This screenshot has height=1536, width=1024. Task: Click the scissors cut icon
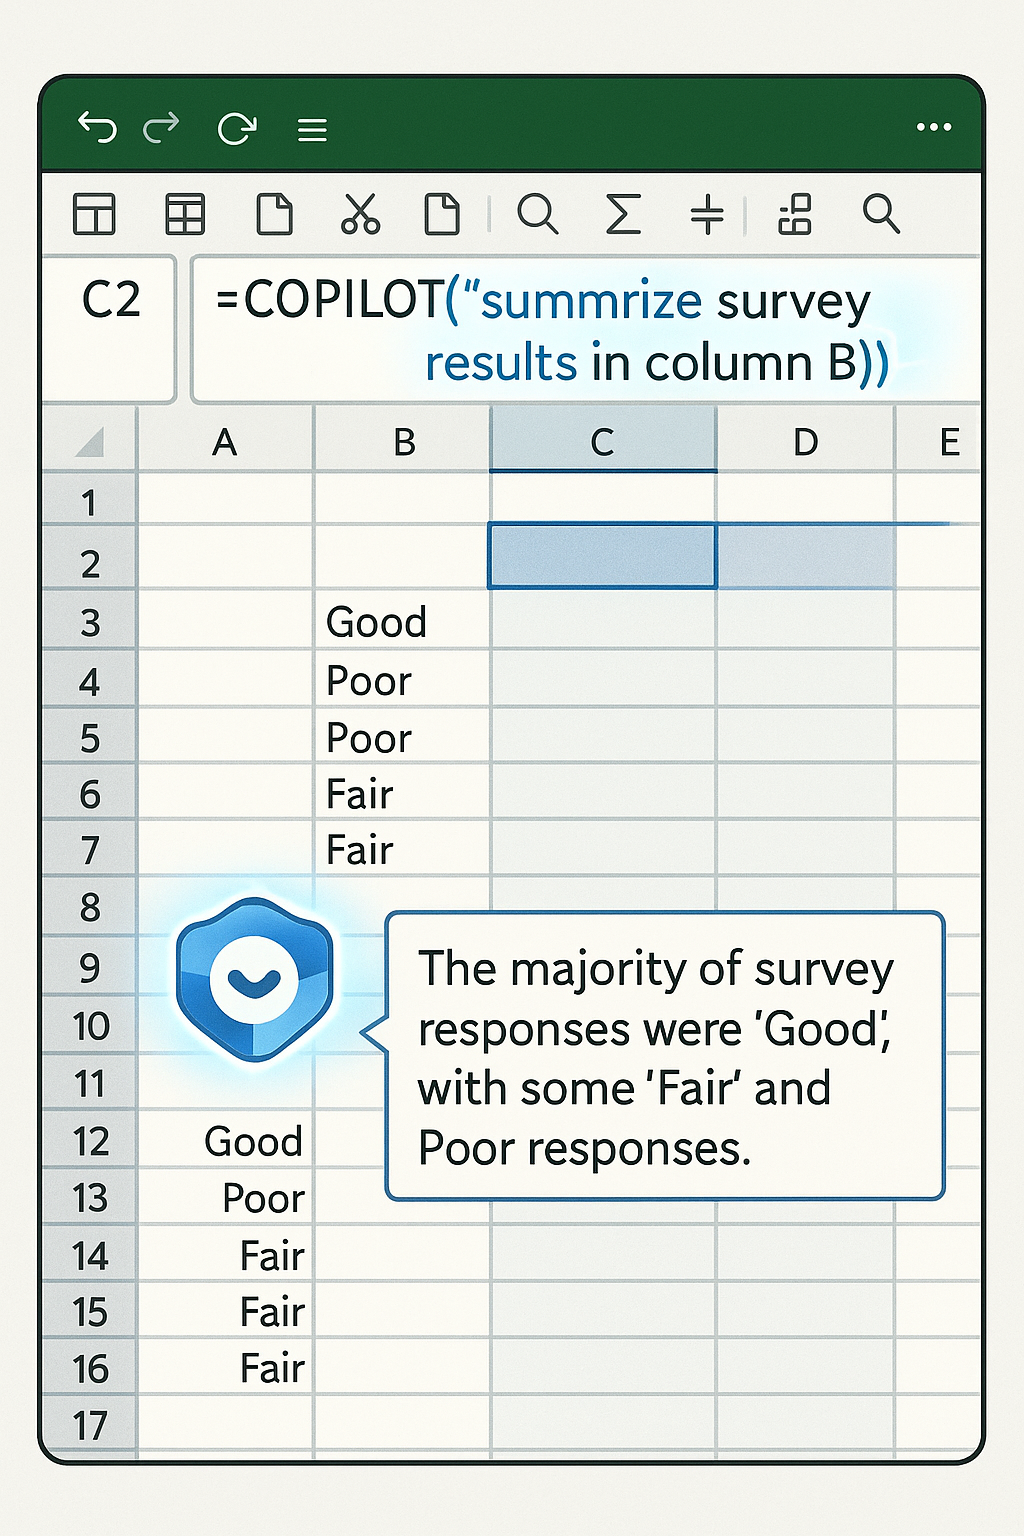tap(360, 214)
